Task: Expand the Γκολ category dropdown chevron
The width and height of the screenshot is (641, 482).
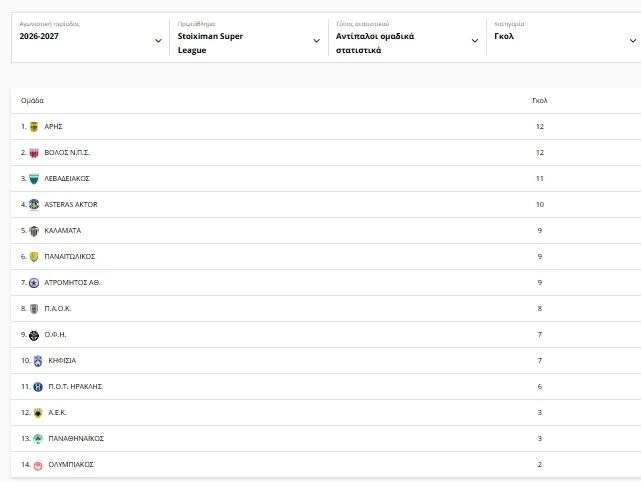Action: pyautogui.click(x=632, y=40)
